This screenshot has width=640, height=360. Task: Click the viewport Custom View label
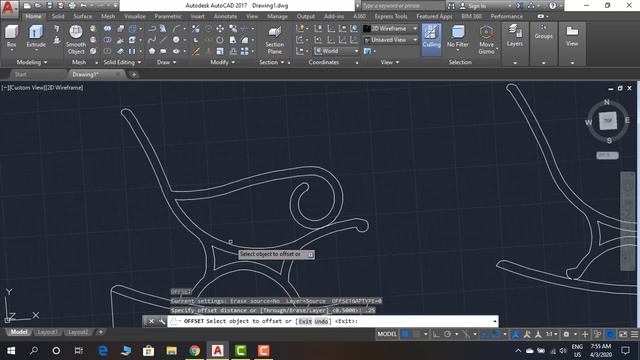pos(26,87)
